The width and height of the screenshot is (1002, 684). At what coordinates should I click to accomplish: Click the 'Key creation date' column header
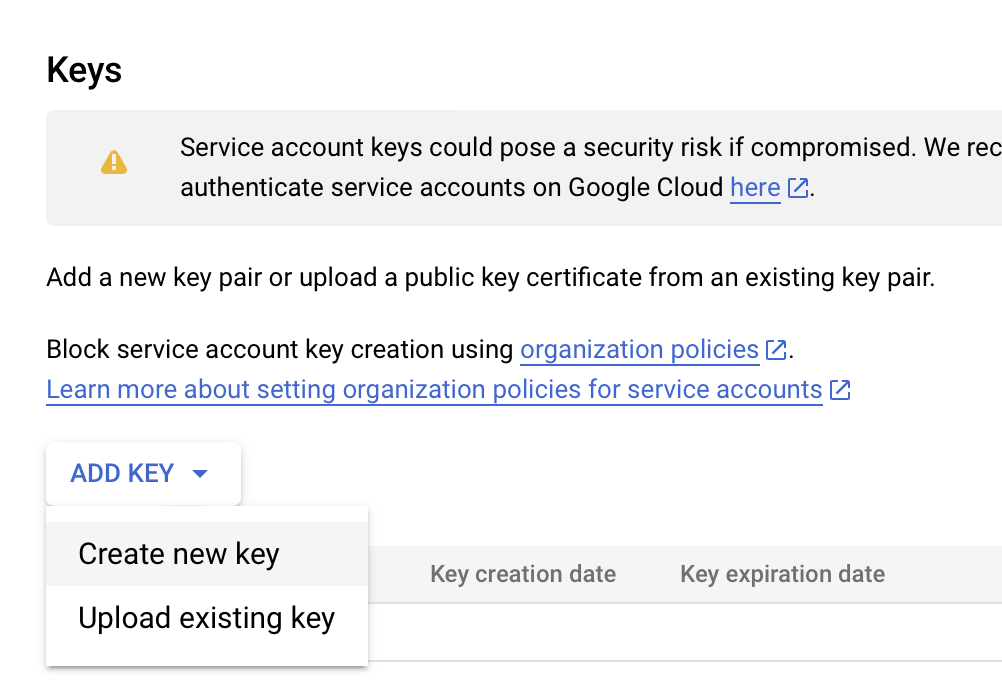click(x=522, y=574)
